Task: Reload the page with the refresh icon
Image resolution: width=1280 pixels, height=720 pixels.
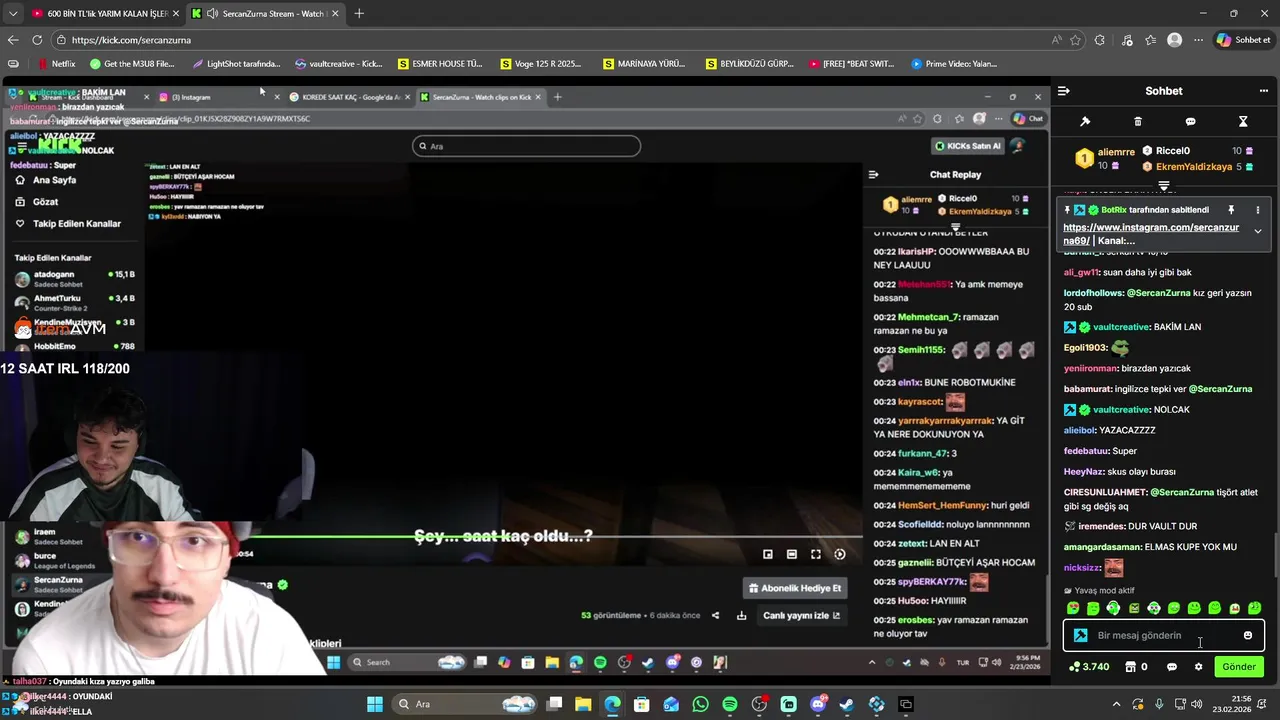Action: [37, 40]
